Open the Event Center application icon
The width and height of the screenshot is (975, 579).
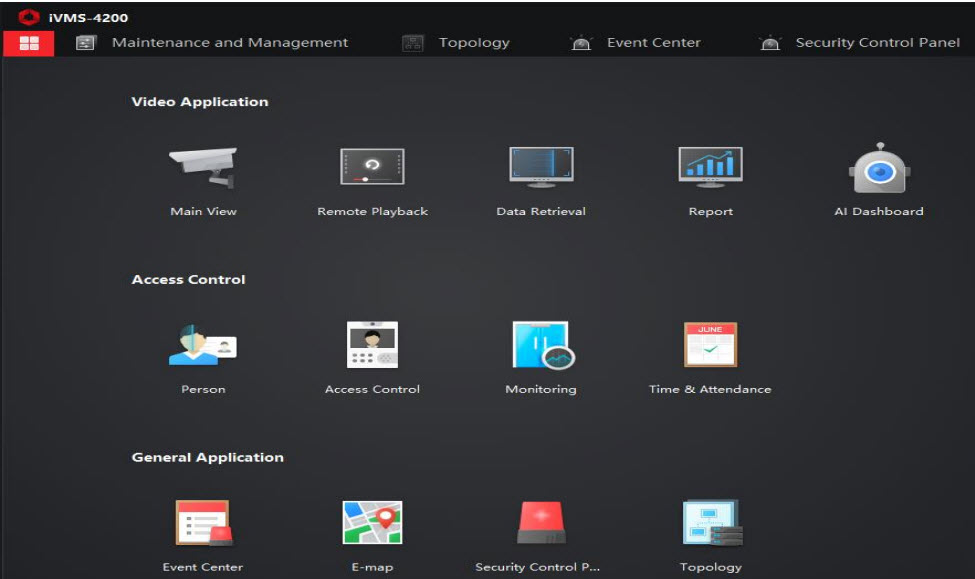203,523
